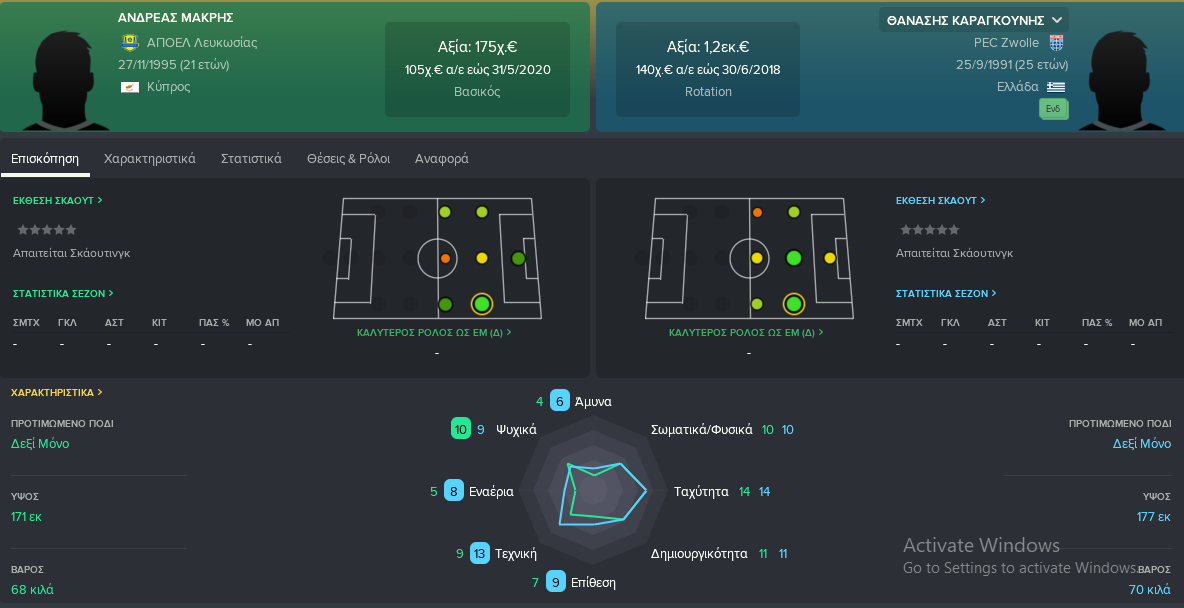Open the Αναφορά tab
1184x608 pixels.
[x=442, y=159]
